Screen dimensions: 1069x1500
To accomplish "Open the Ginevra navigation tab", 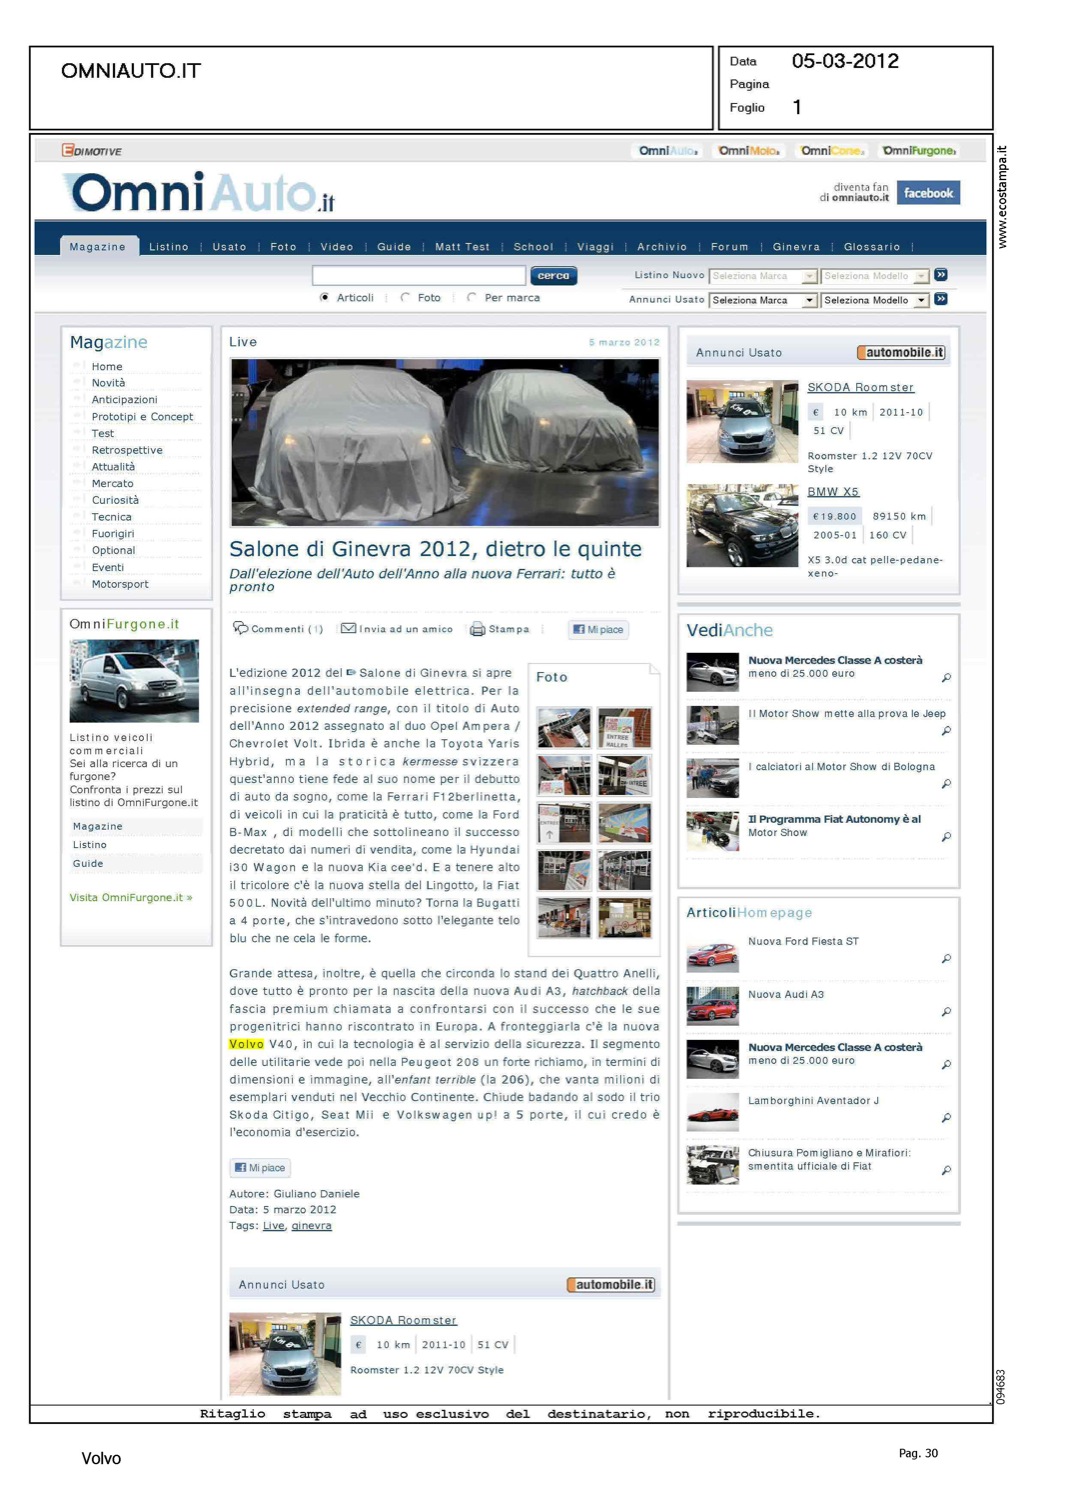I will pyautogui.click(x=796, y=247).
